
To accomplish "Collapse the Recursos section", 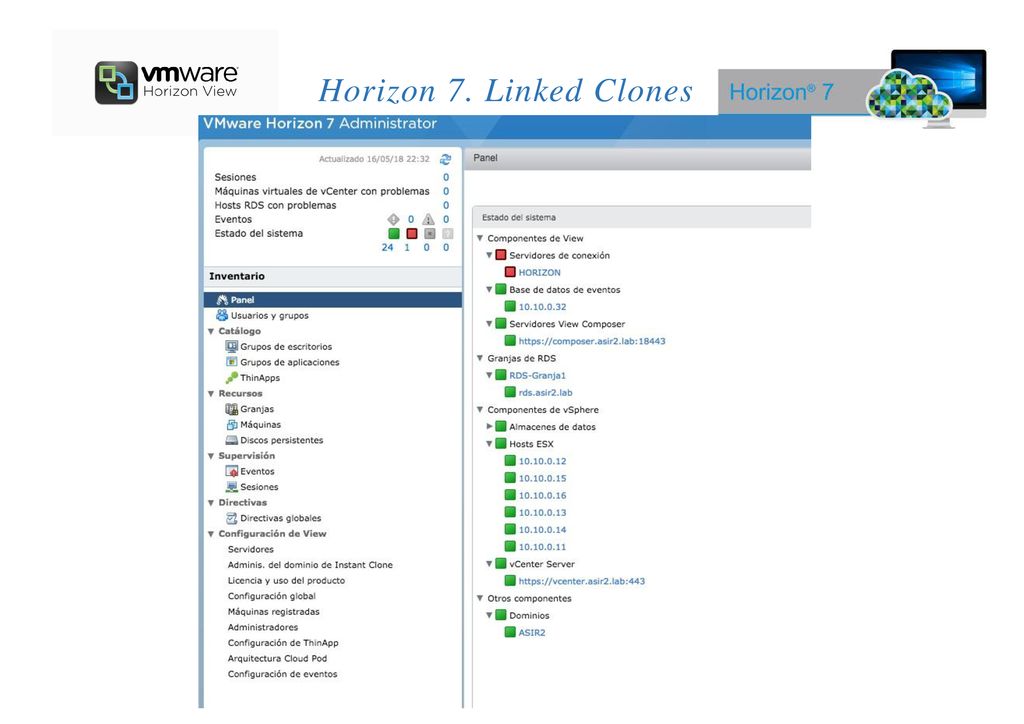I will 211,394.
